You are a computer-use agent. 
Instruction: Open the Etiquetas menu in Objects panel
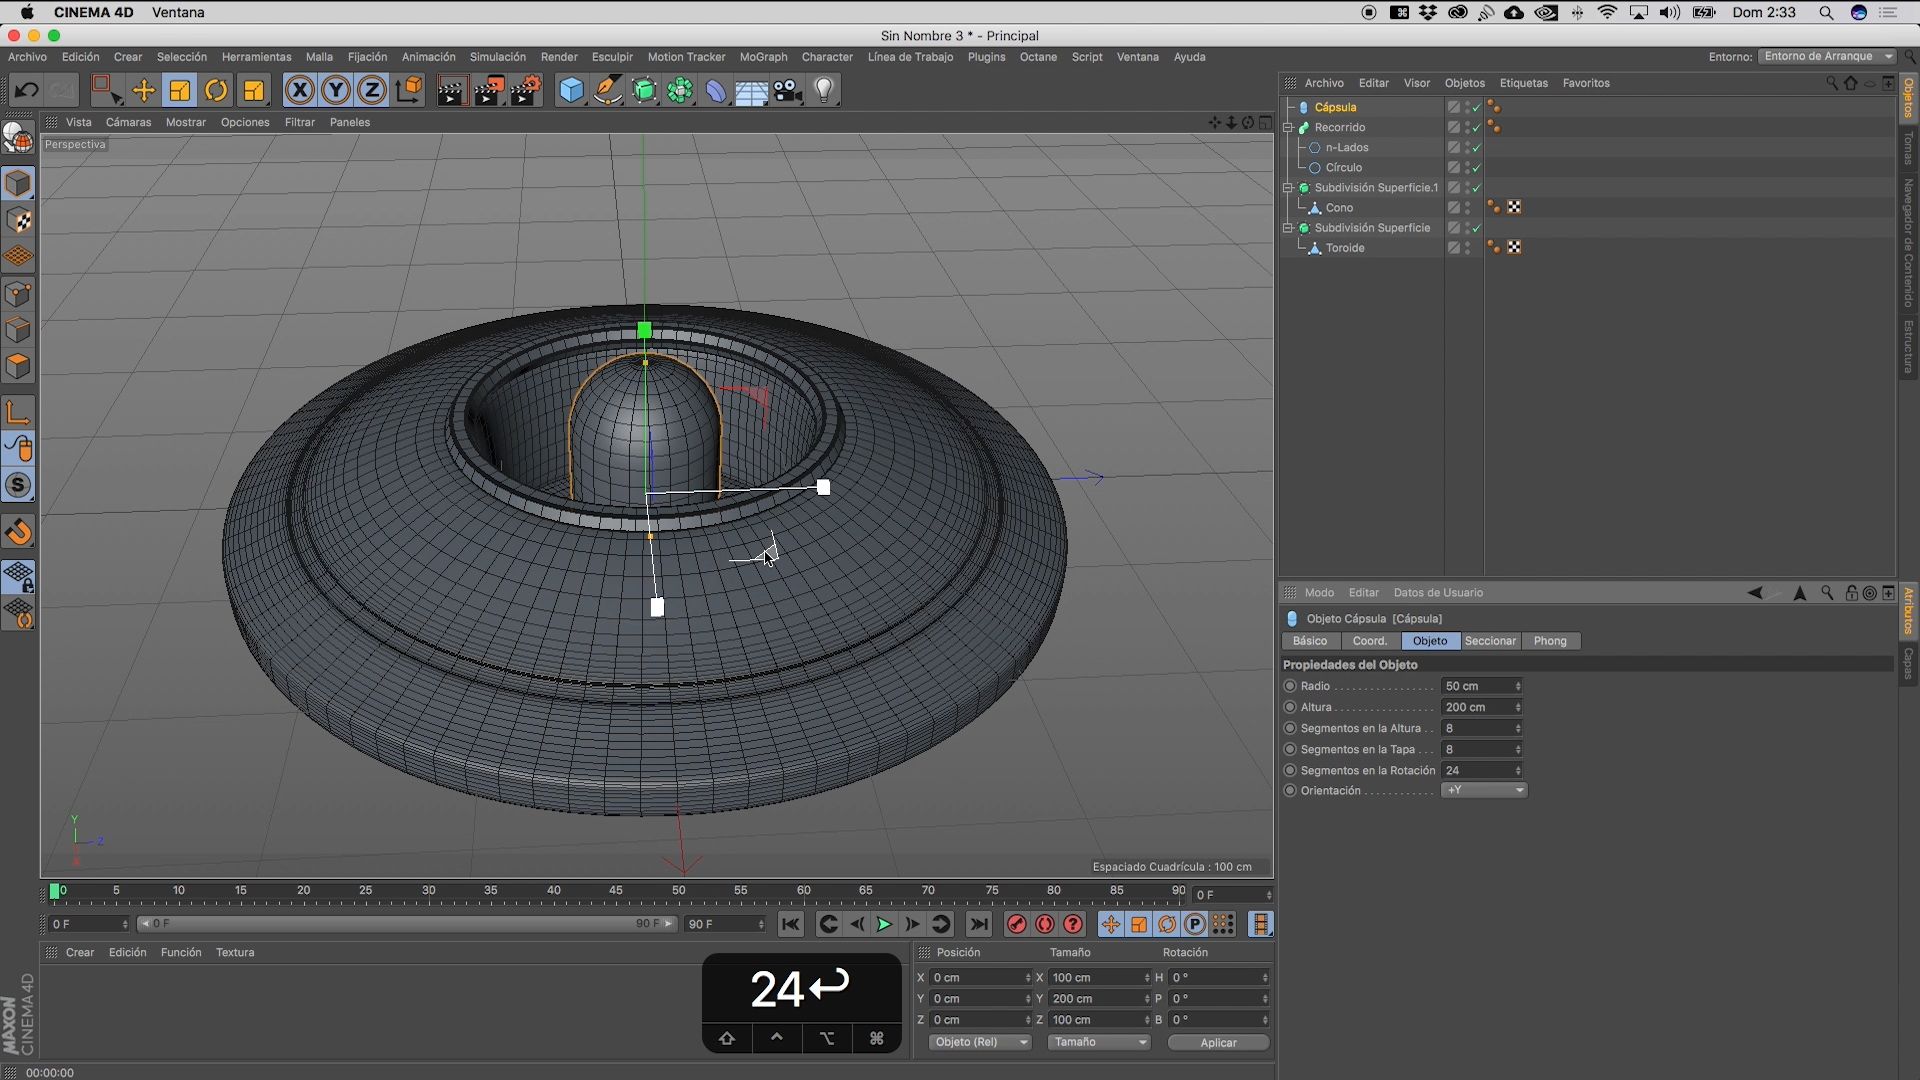1523,83
